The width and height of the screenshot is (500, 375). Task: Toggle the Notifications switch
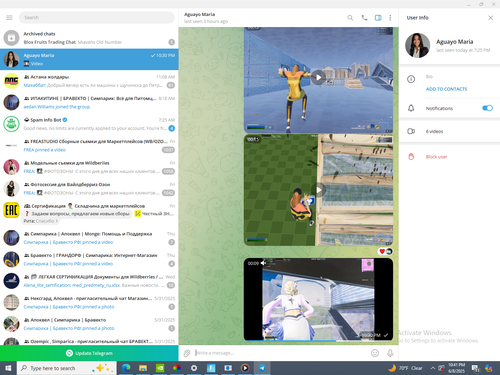tap(487, 108)
